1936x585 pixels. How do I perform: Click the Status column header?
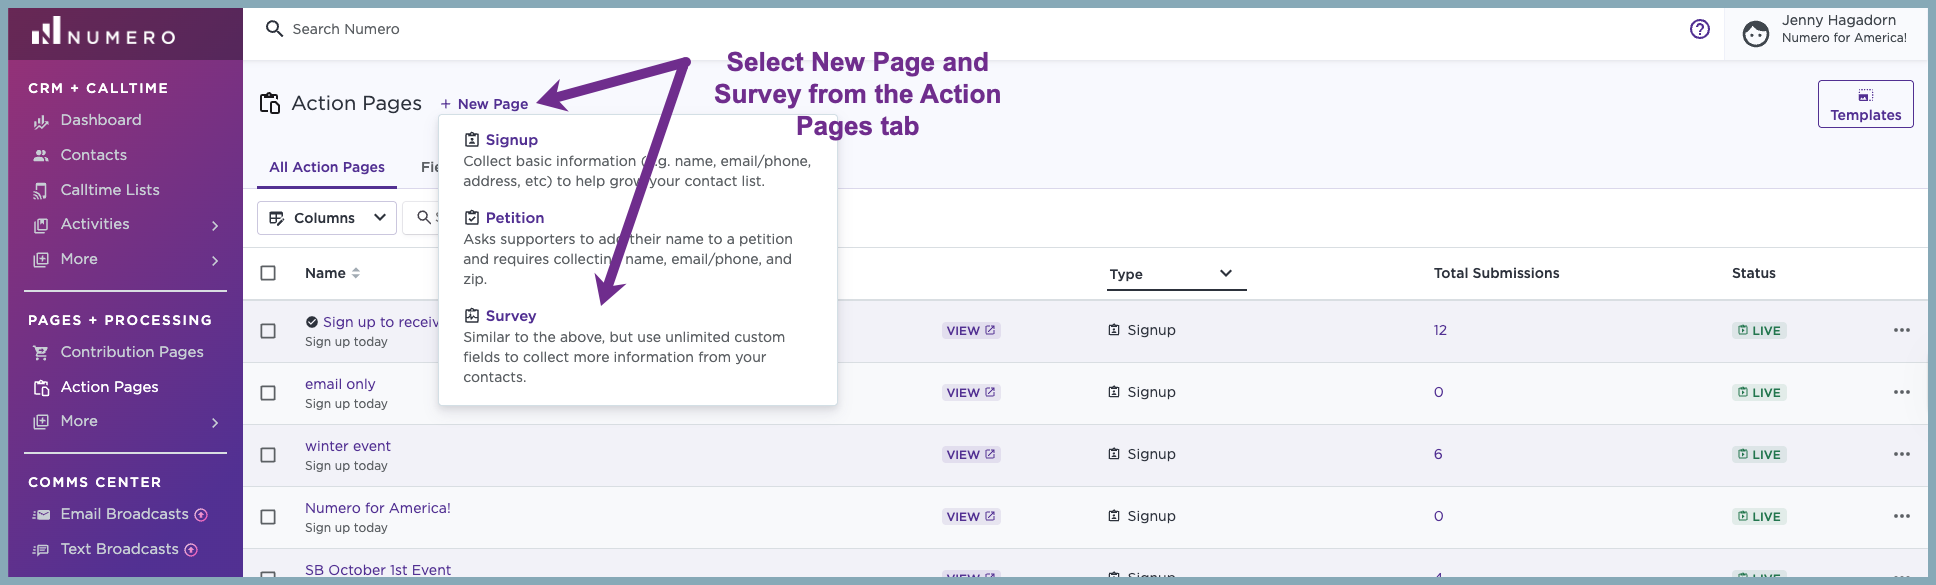(1754, 273)
